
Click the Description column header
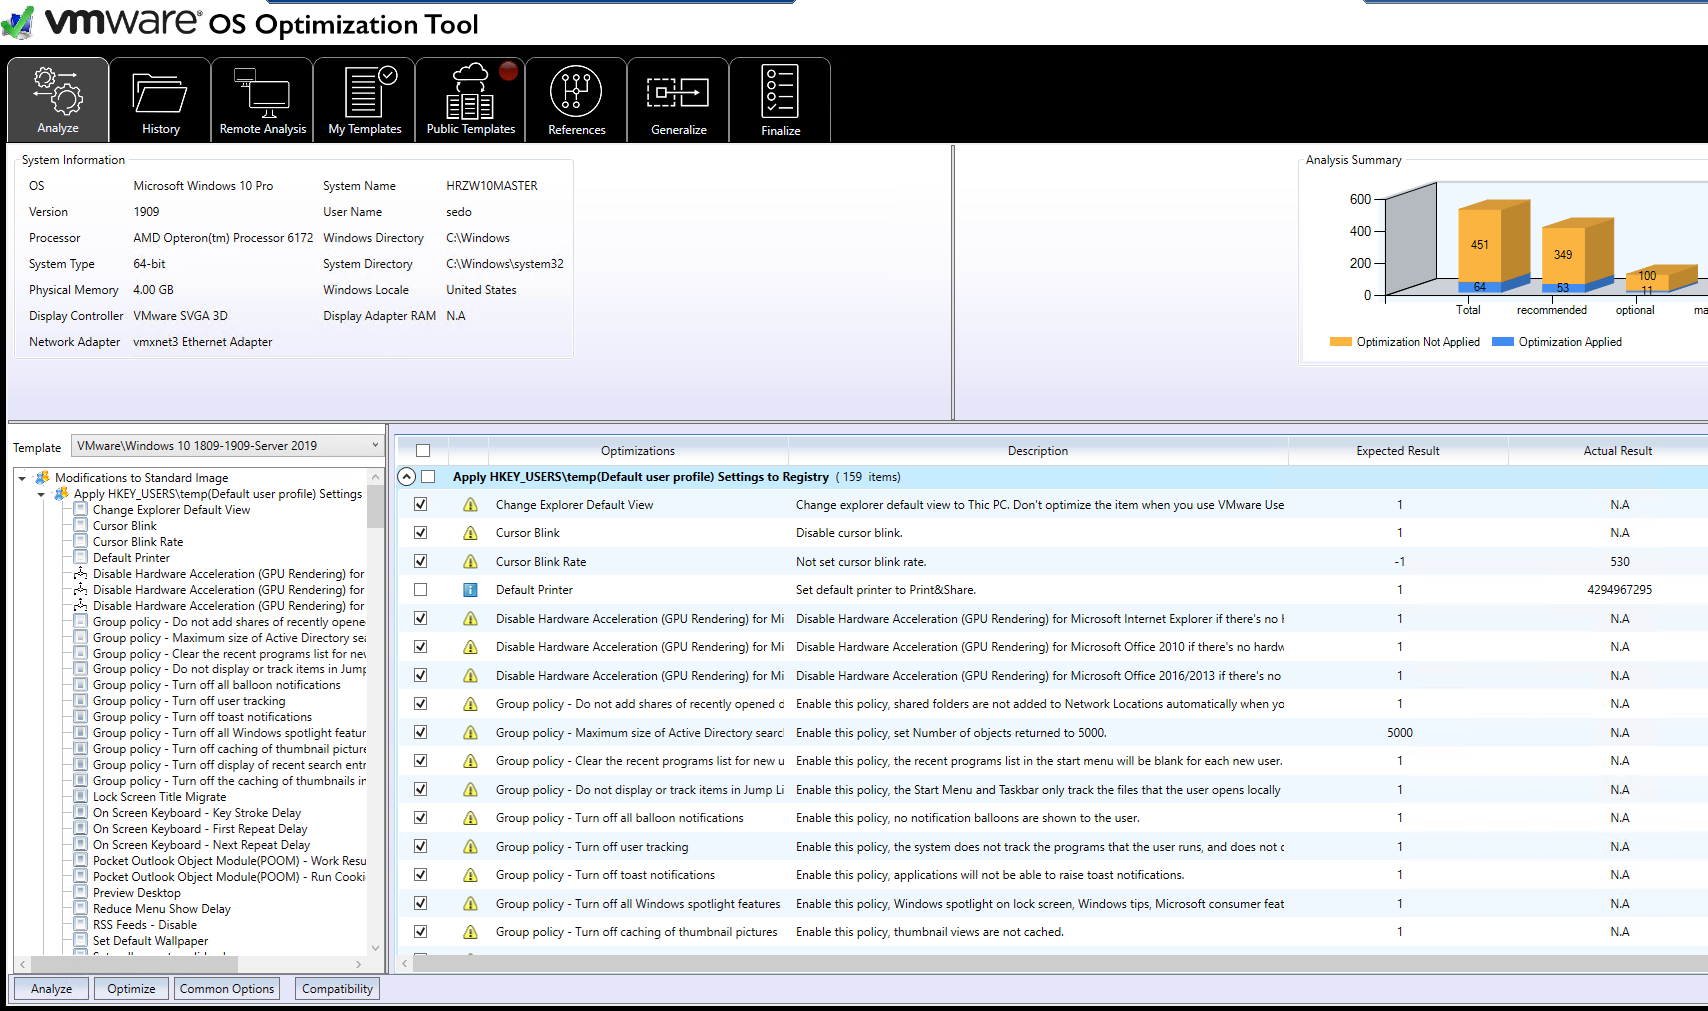point(1038,451)
